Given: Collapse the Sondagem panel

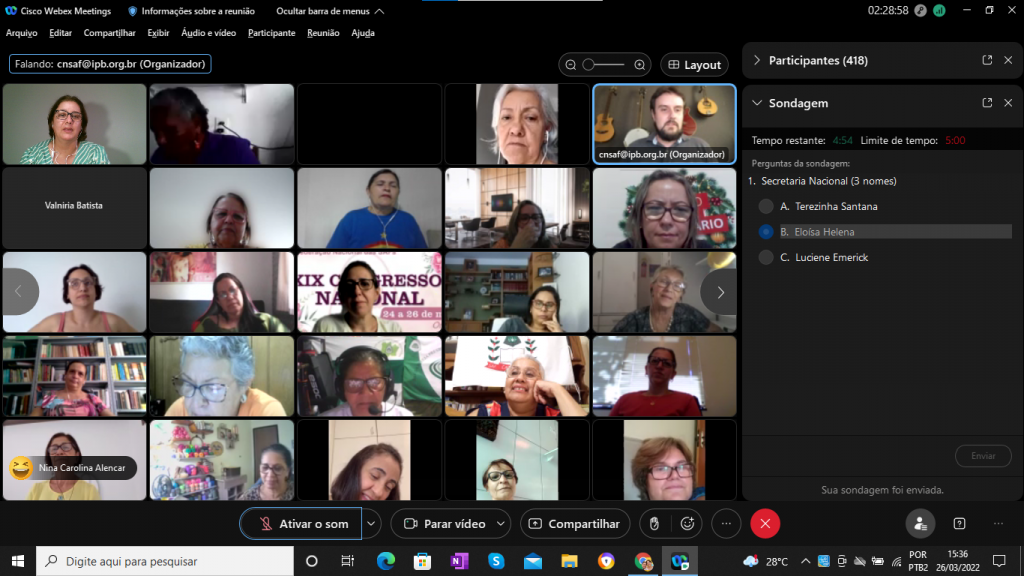Looking at the screenshot, I should (757, 103).
